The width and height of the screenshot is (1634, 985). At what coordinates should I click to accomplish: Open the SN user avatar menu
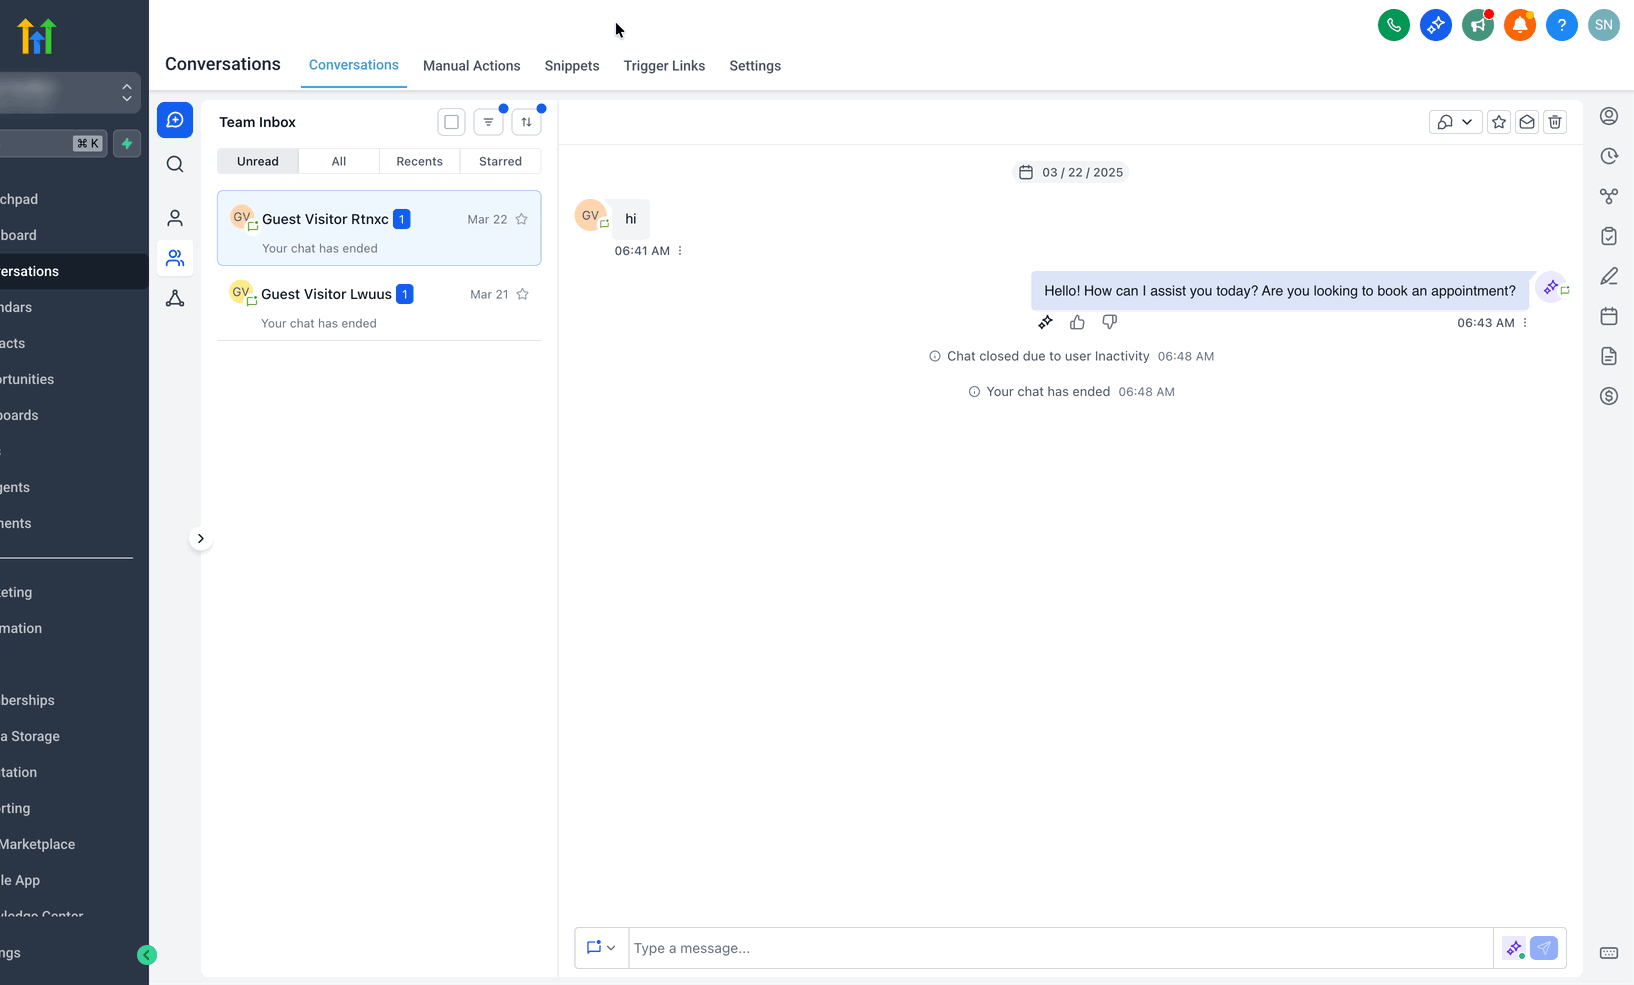point(1604,25)
